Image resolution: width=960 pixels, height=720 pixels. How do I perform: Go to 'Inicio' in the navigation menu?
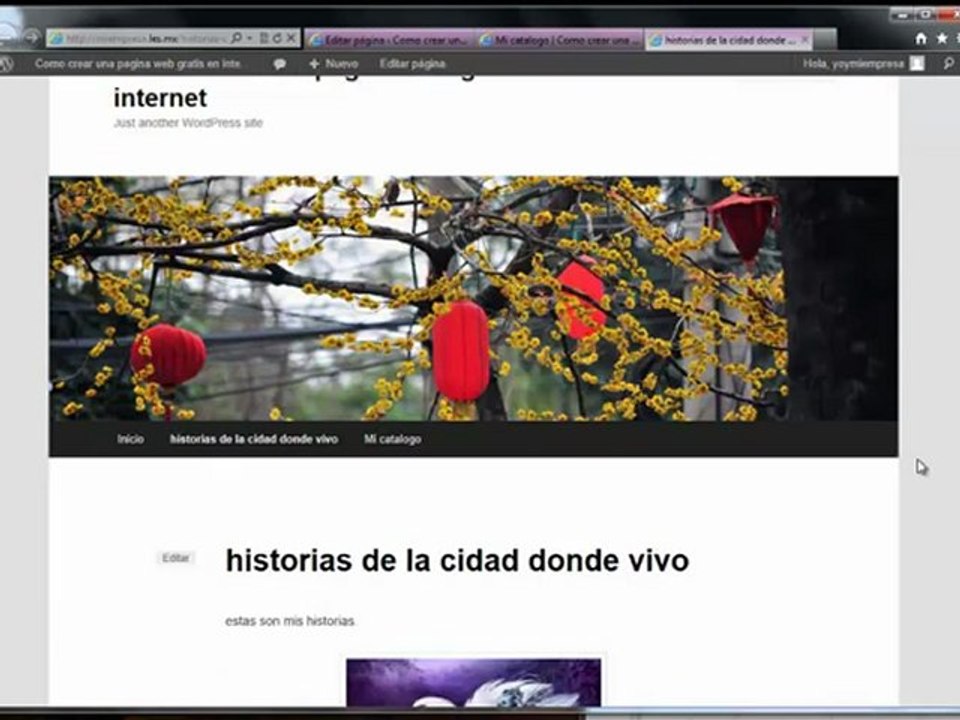pyautogui.click(x=130, y=439)
